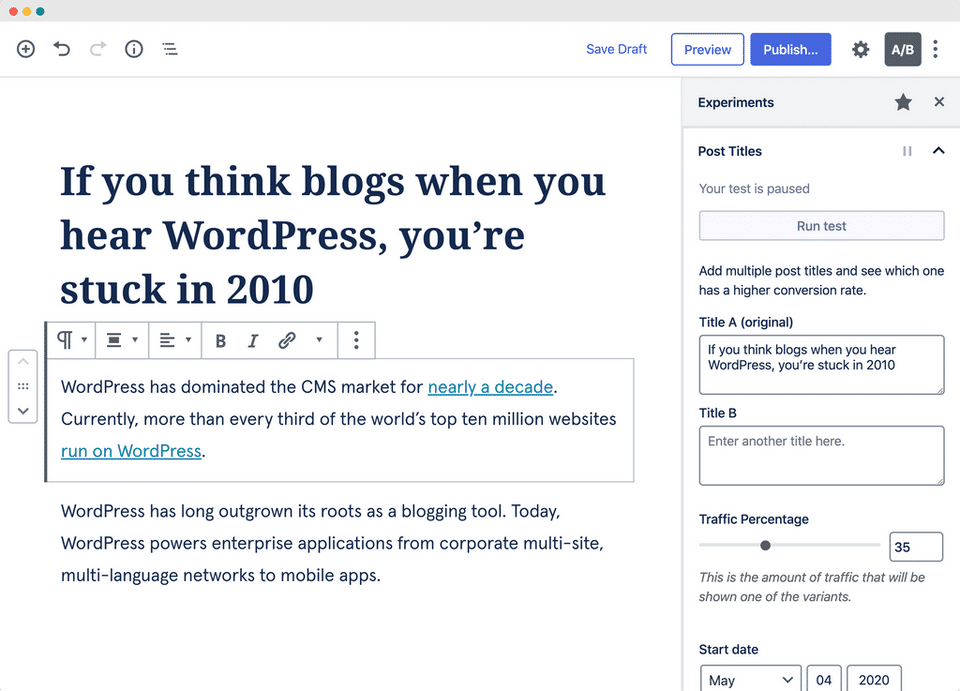Image resolution: width=960 pixels, height=691 pixels.
Task: Click 'Your test is paused' text
Action: (754, 189)
